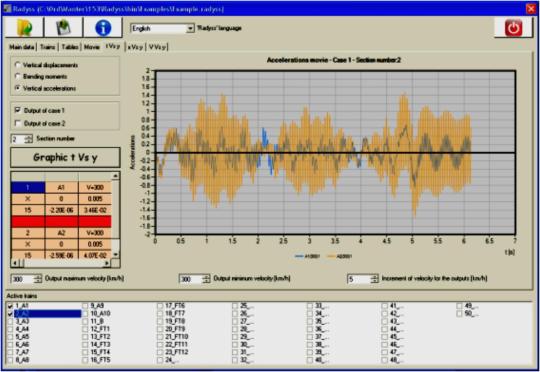Click the orange legend entry below chart
540x372 pixels.
tap(340, 256)
